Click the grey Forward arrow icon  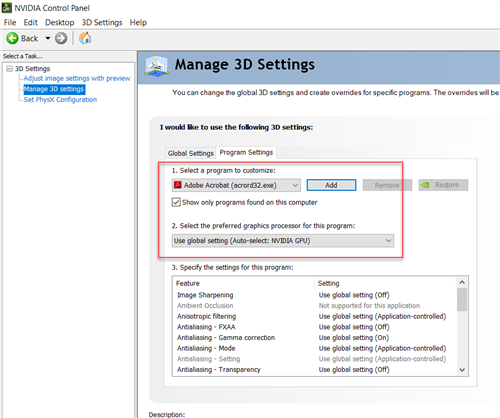[x=61, y=38]
